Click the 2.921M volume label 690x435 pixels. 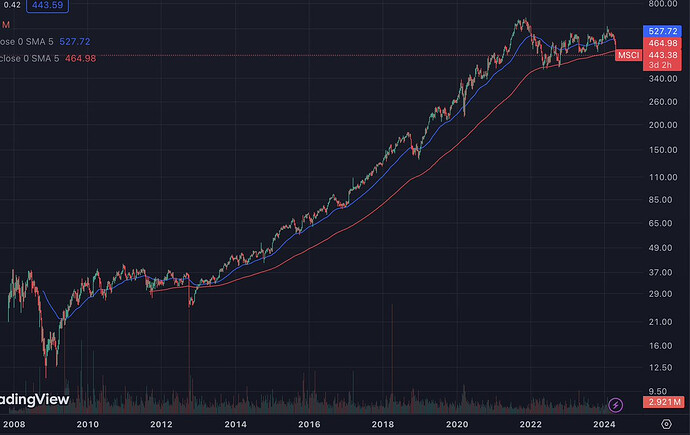tap(664, 403)
